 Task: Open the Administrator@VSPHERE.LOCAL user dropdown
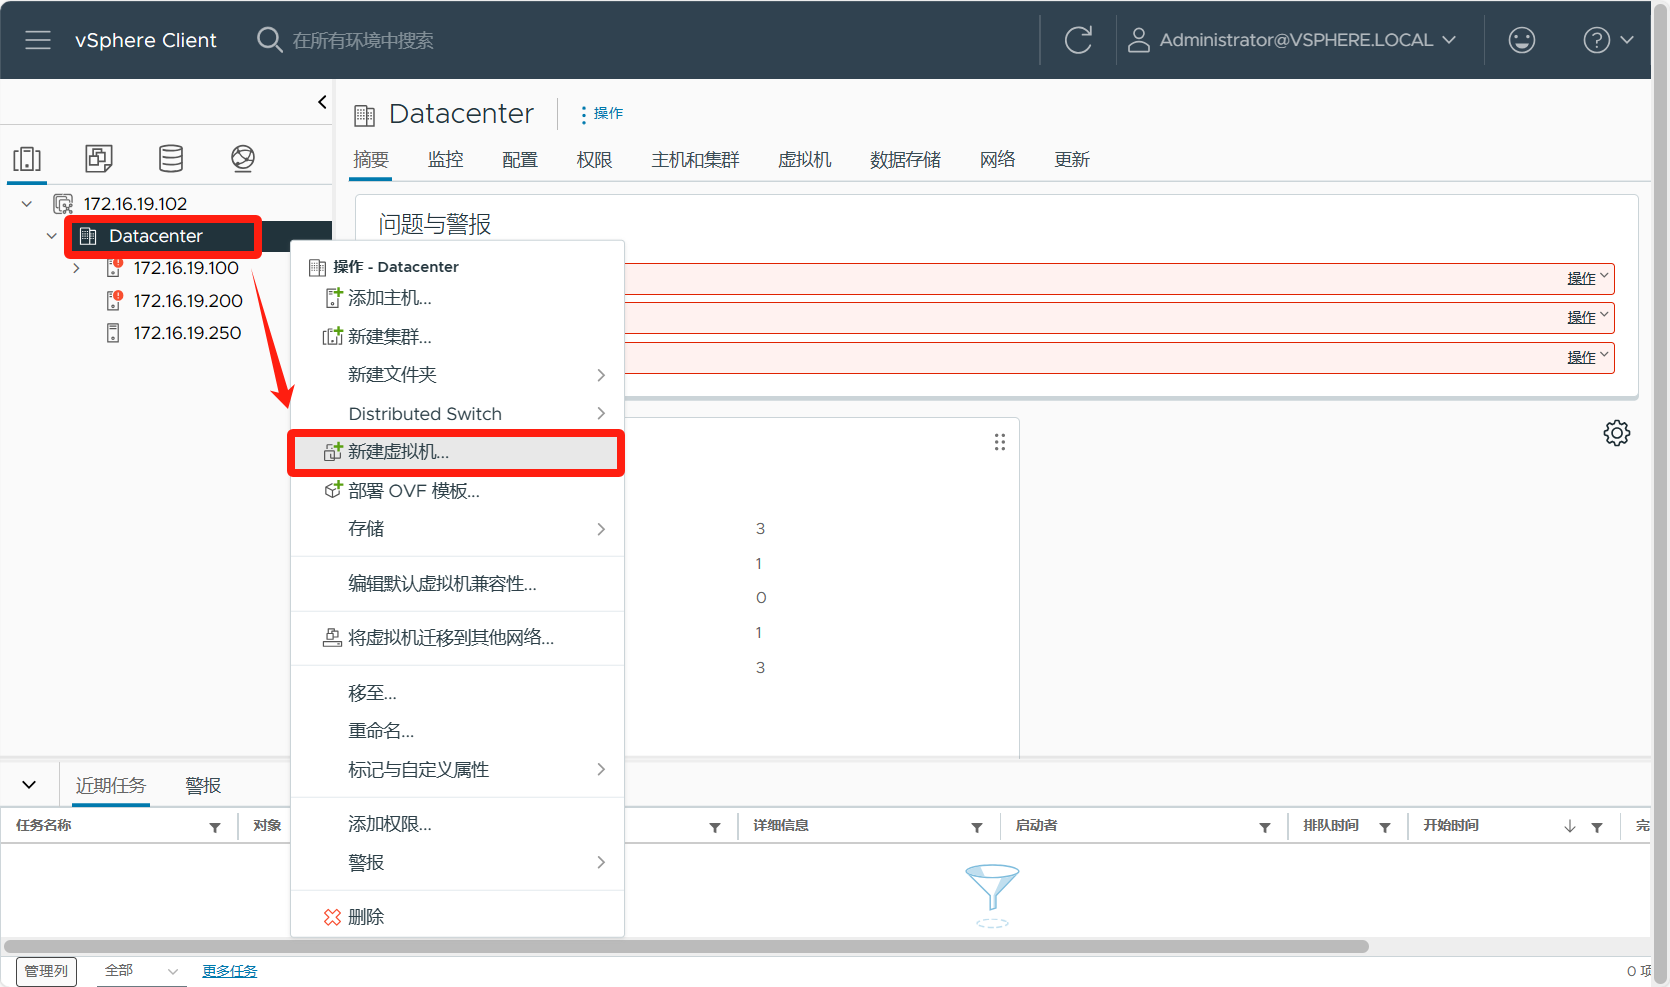click(x=1291, y=40)
